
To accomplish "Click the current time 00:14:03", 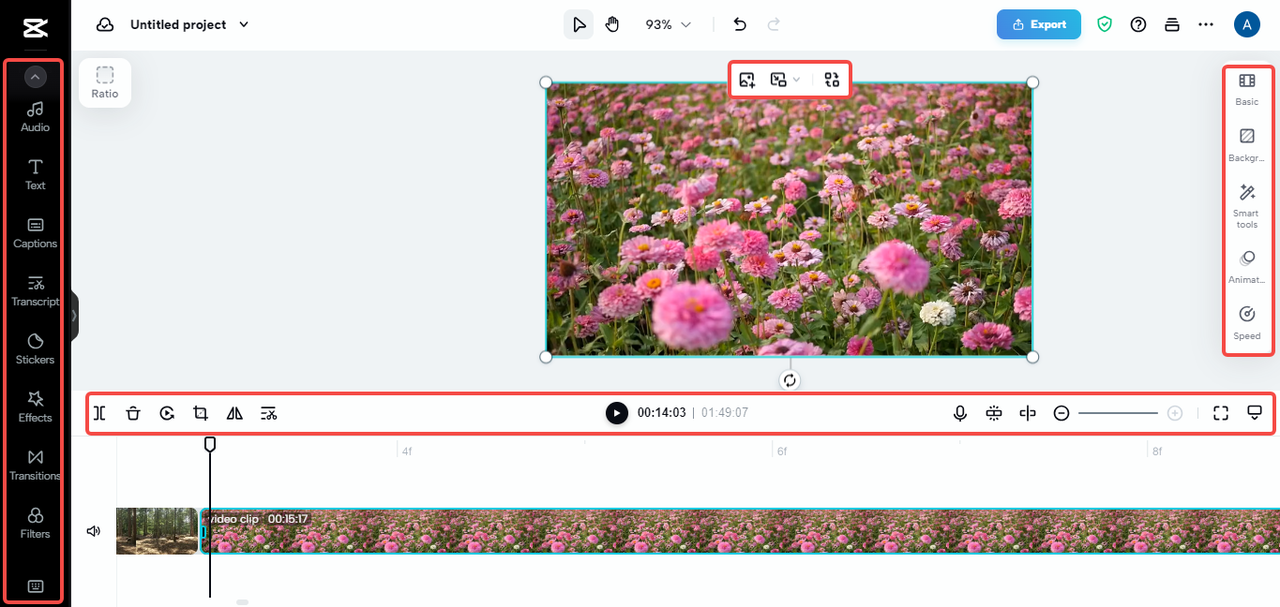I will pos(662,413).
